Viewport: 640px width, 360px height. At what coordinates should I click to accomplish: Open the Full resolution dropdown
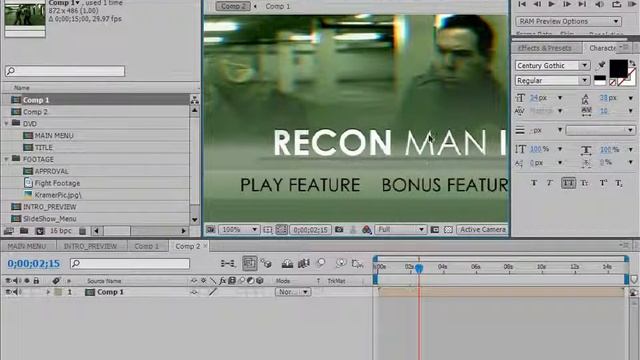[400, 229]
